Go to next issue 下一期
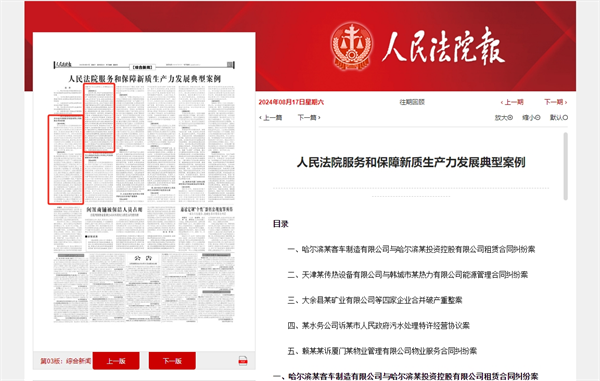 point(556,102)
